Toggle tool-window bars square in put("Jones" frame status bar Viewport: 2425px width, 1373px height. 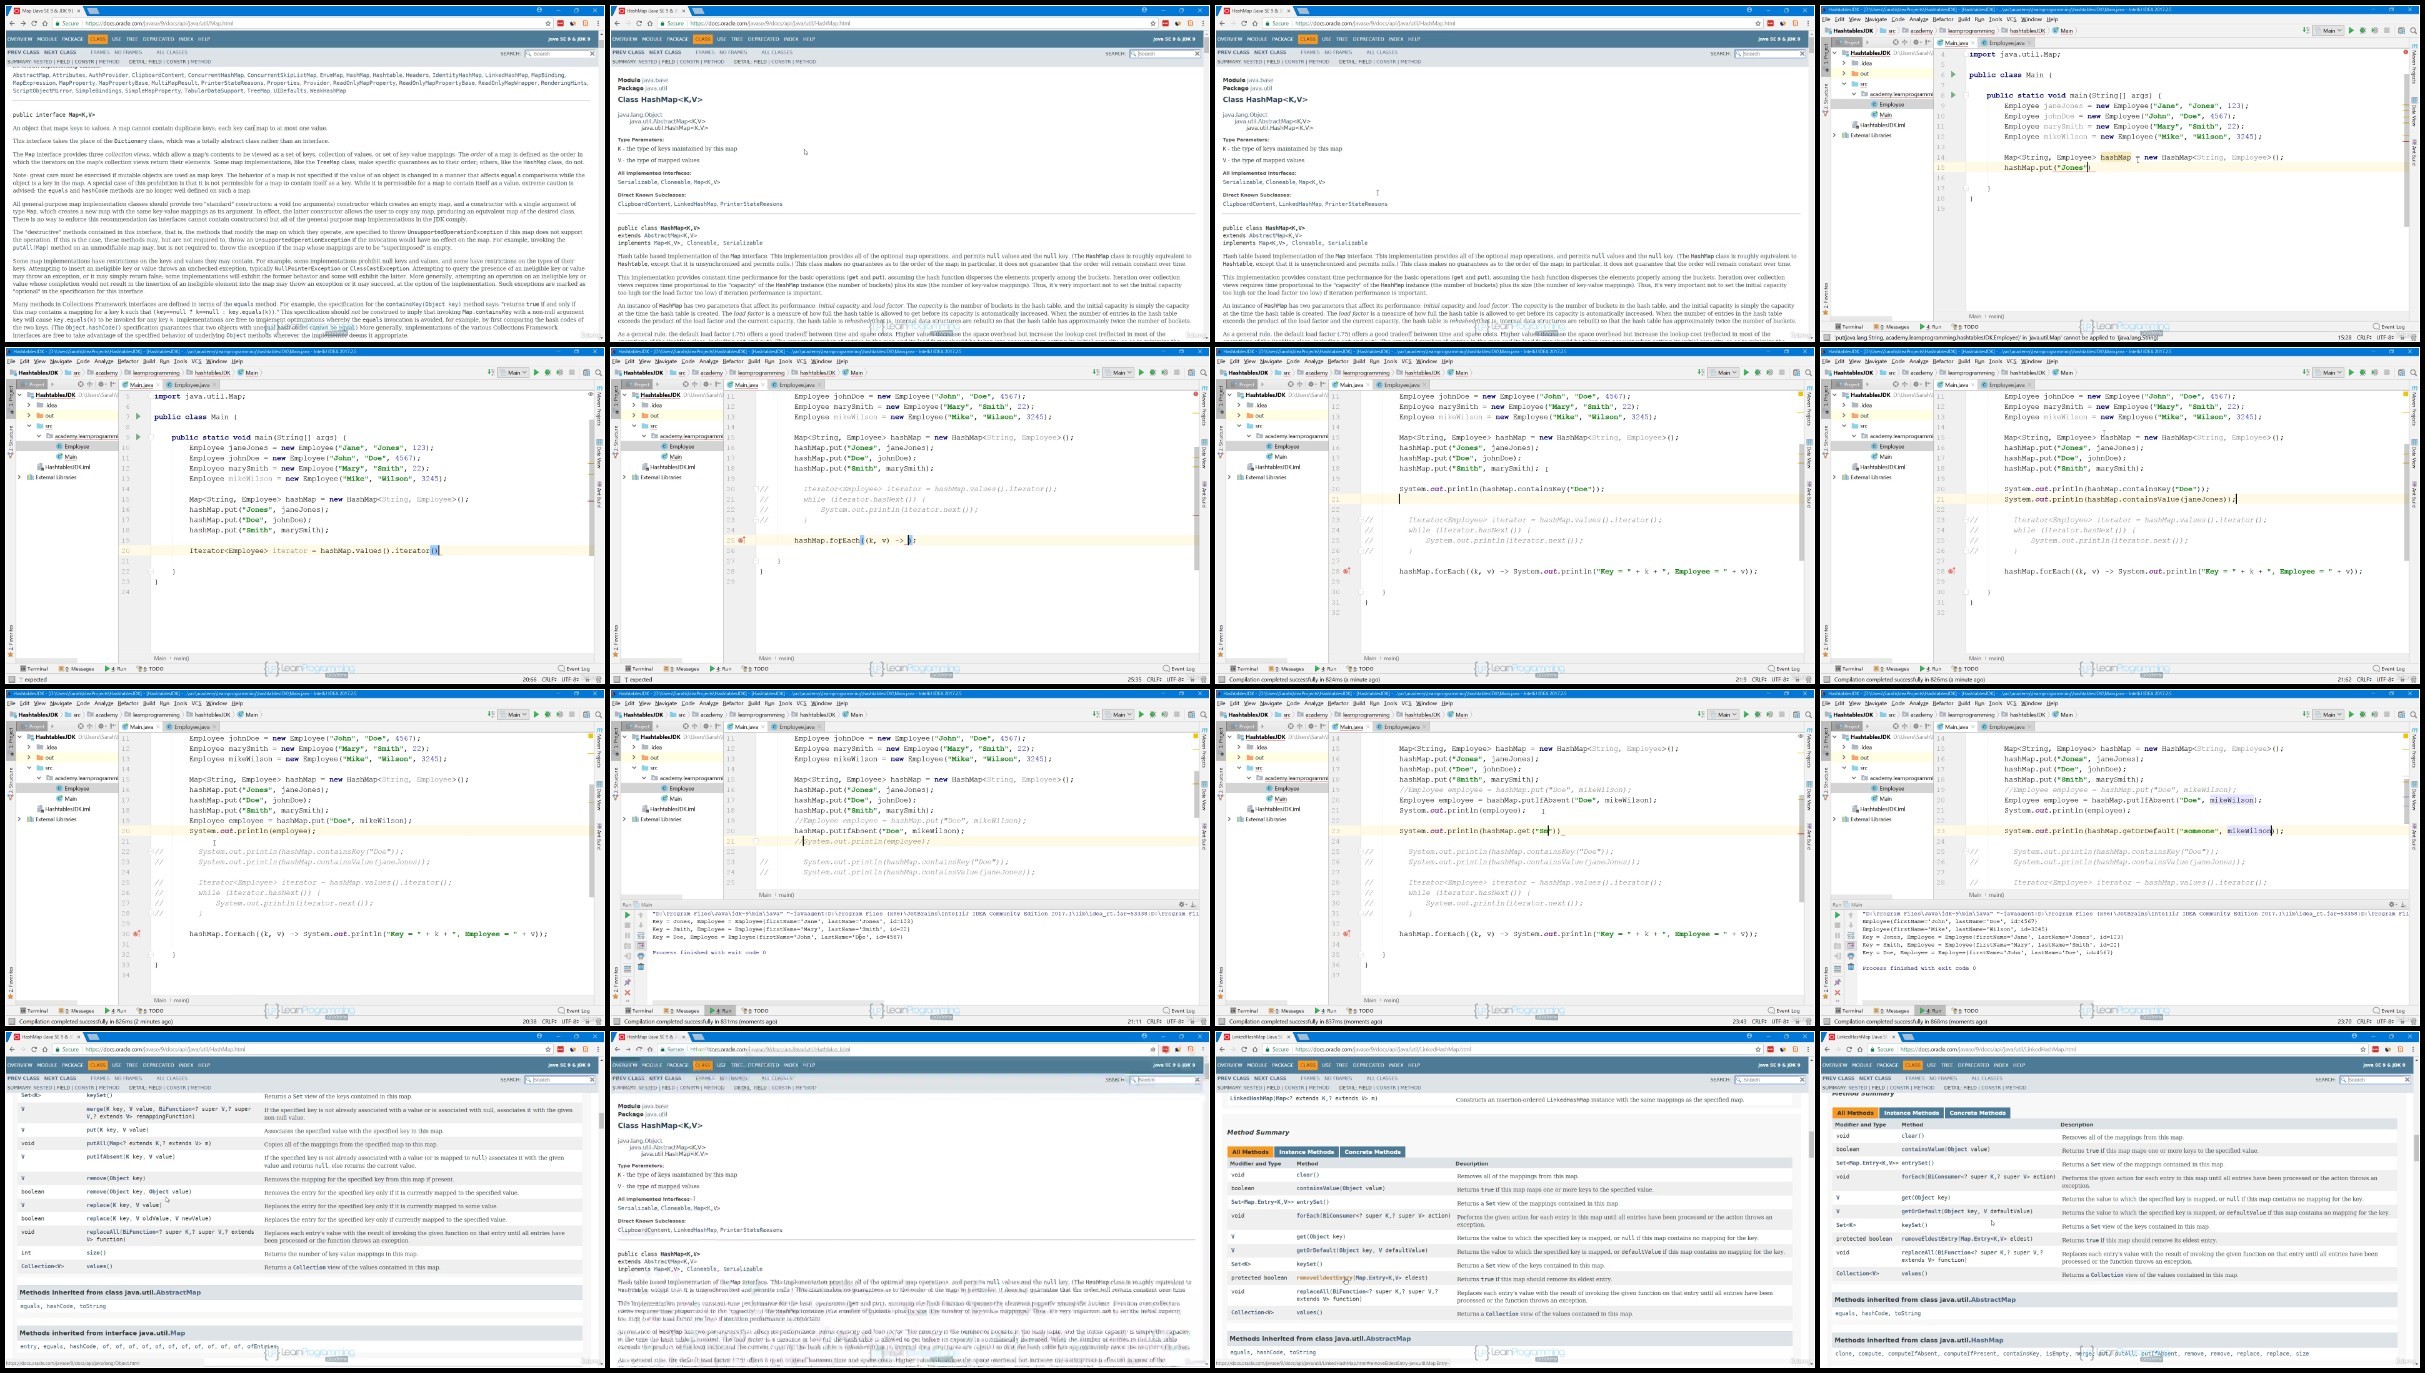pyautogui.click(x=1826, y=337)
